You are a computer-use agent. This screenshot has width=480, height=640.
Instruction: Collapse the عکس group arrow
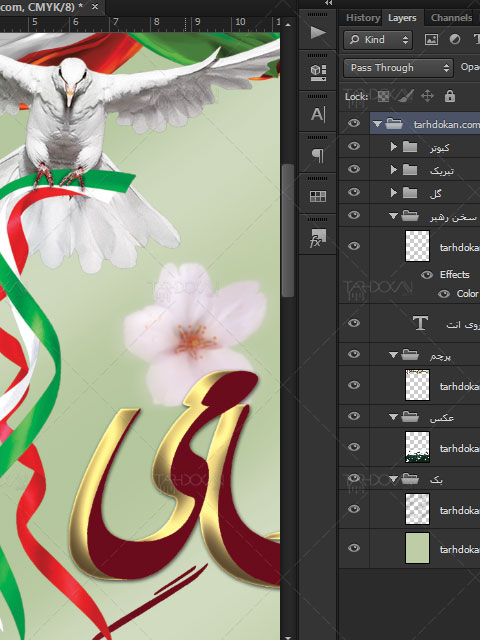coord(393,417)
